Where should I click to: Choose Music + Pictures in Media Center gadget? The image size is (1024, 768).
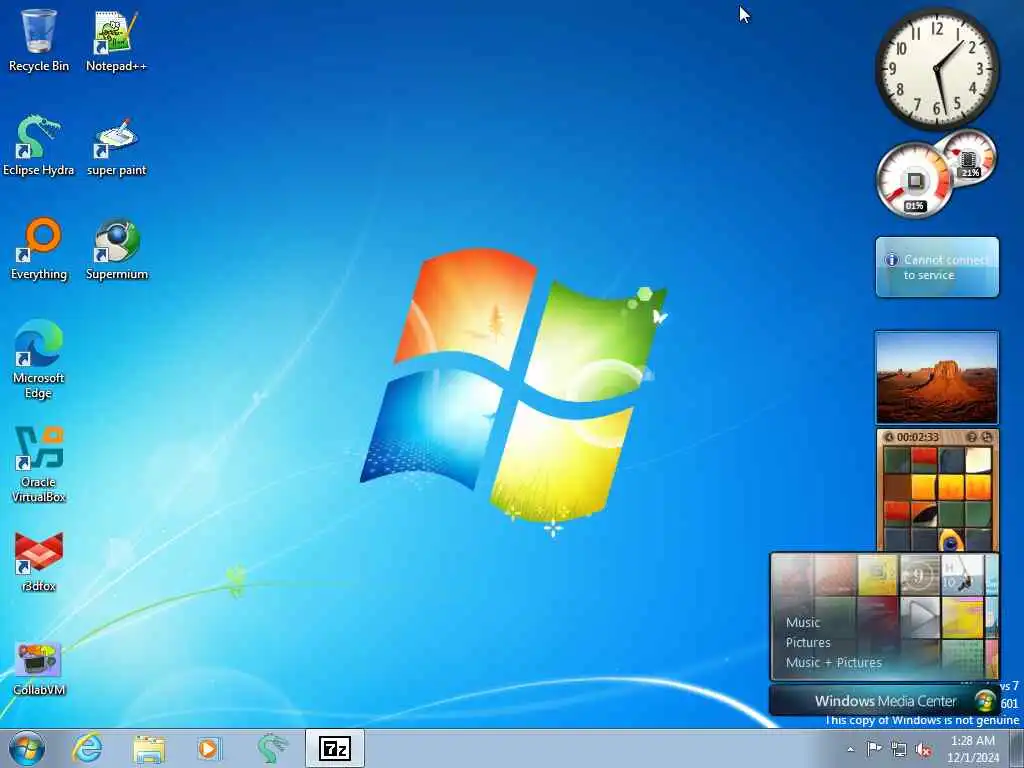pos(833,663)
